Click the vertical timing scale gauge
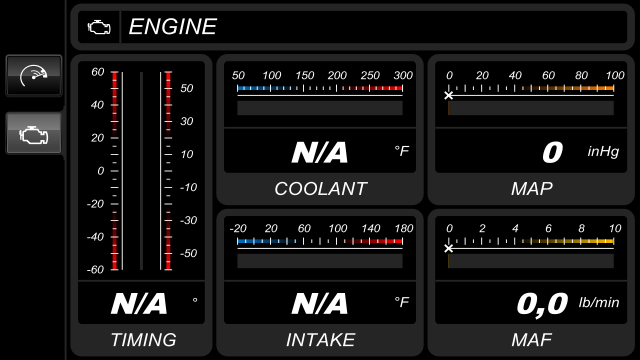Image resolution: width=640 pixels, height=360 pixels. tap(141, 171)
